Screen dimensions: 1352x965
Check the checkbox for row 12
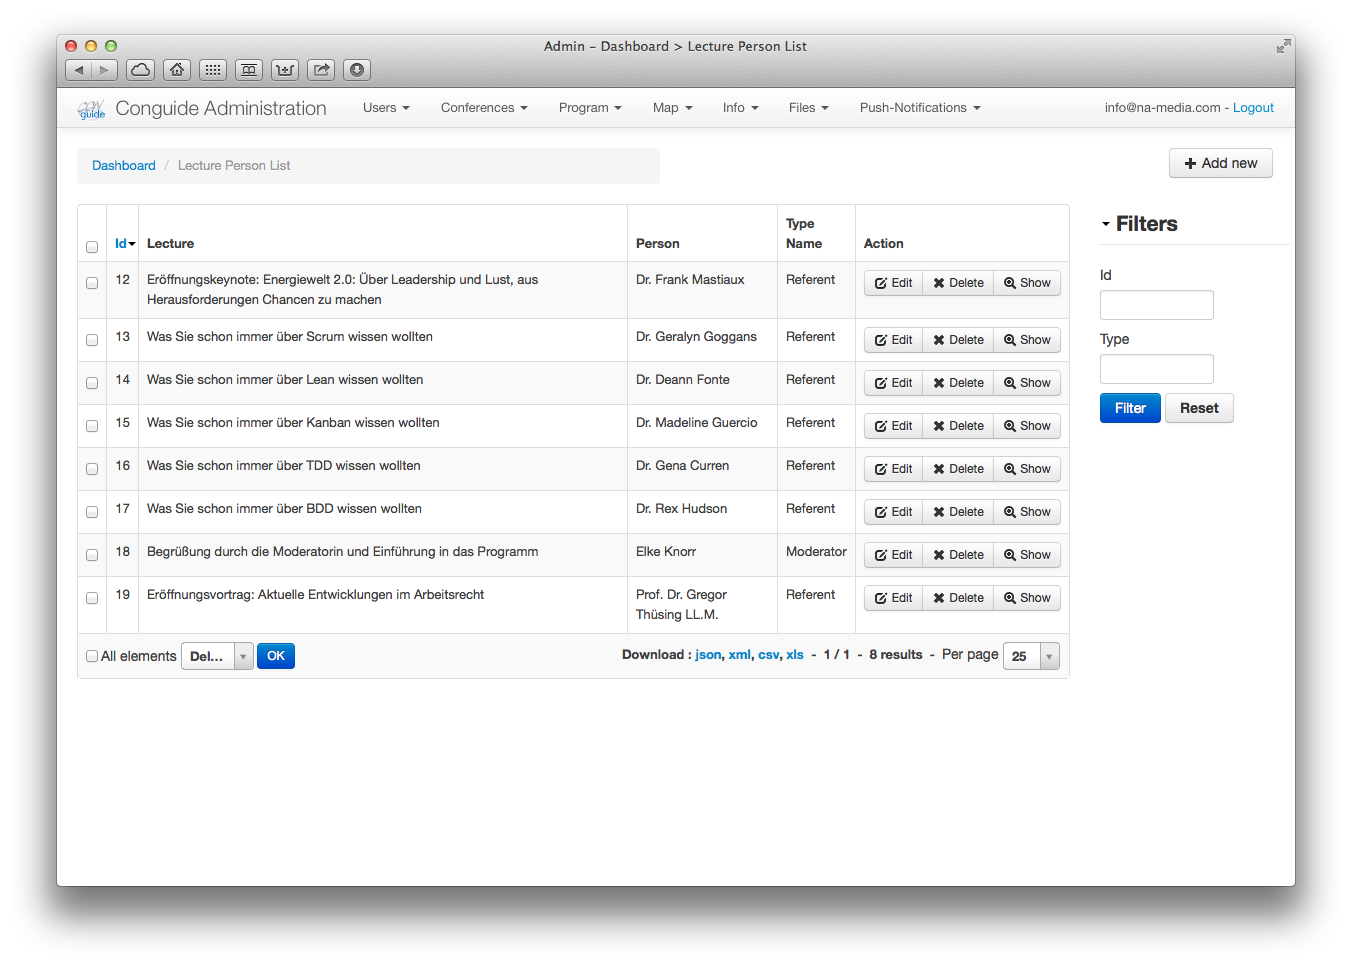(92, 283)
